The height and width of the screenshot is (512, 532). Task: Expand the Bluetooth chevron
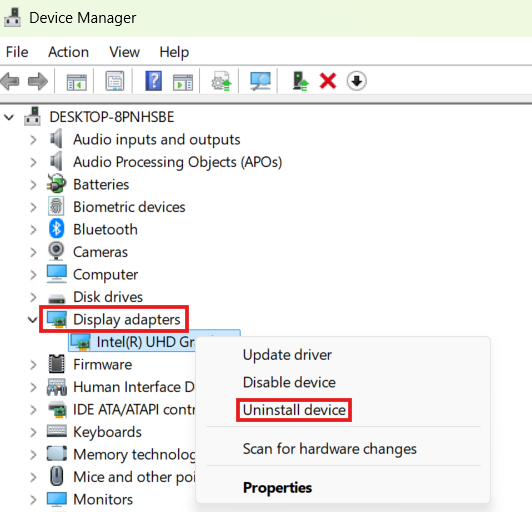coord(33,230)
